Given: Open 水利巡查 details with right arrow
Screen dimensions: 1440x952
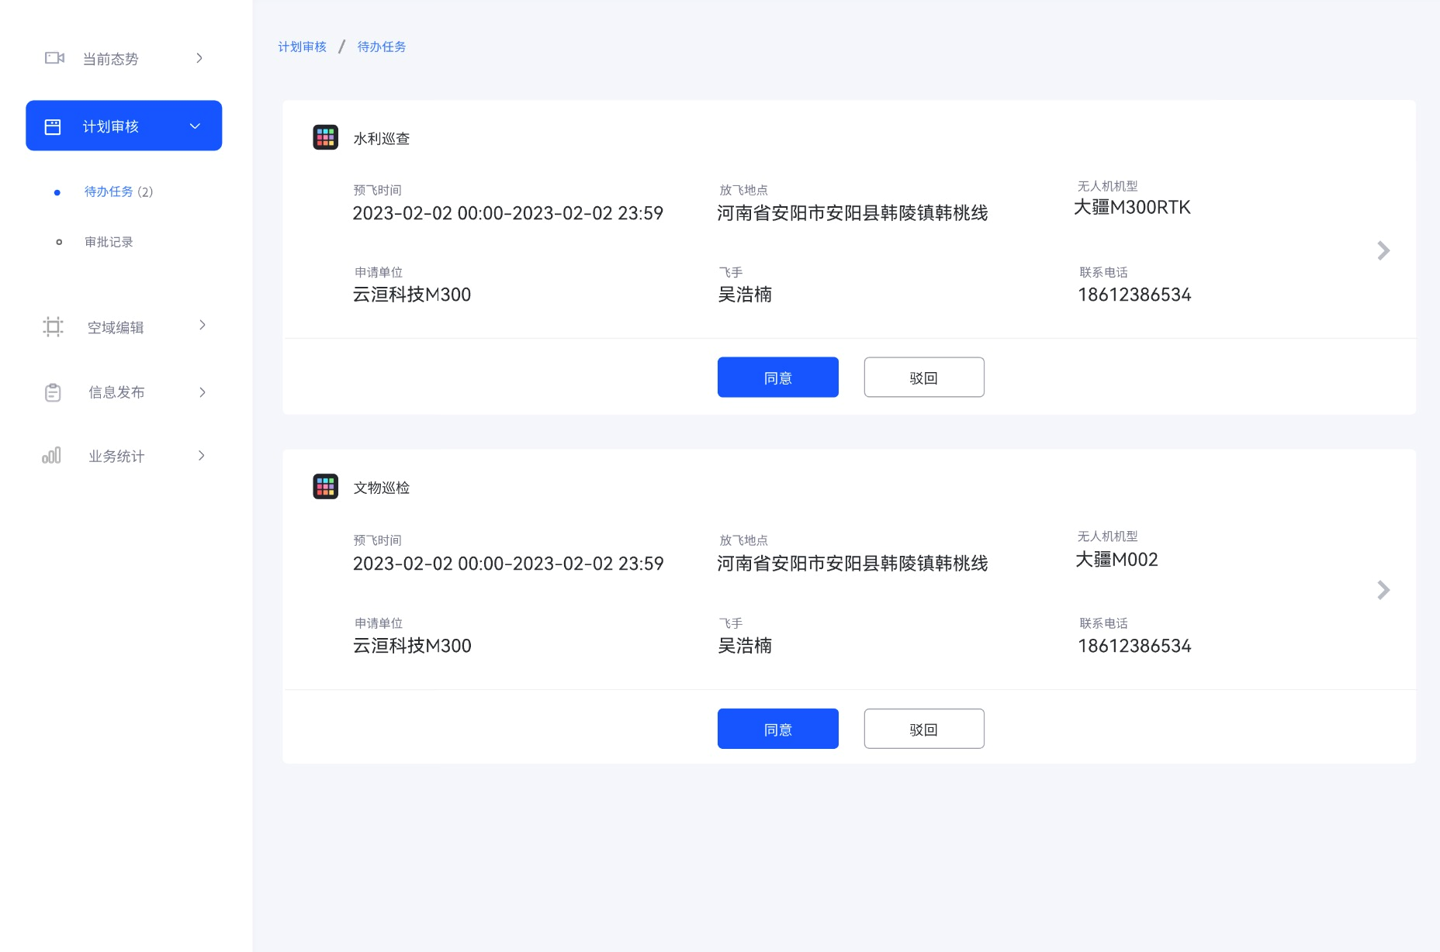Looking at the screenshot, I should click(1383, 251).
